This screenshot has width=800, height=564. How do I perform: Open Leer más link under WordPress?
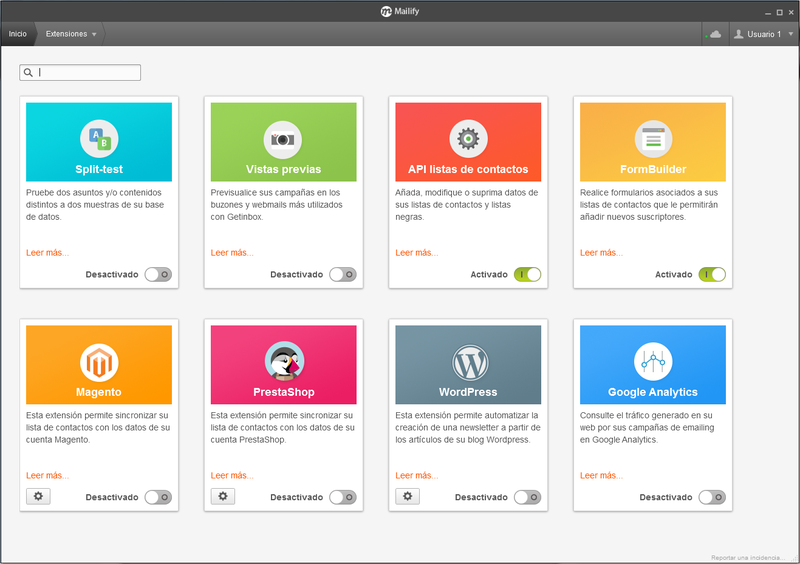point(417,475)
